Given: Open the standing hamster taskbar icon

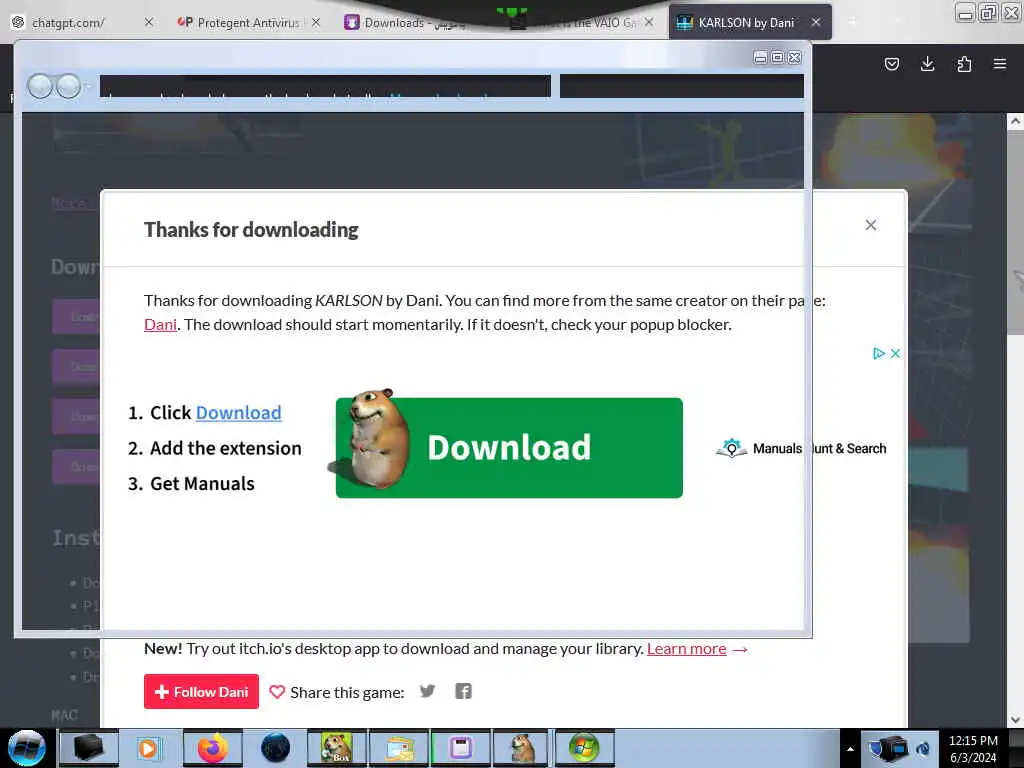Looking at the screenshot, I should [x=522, y=748].
